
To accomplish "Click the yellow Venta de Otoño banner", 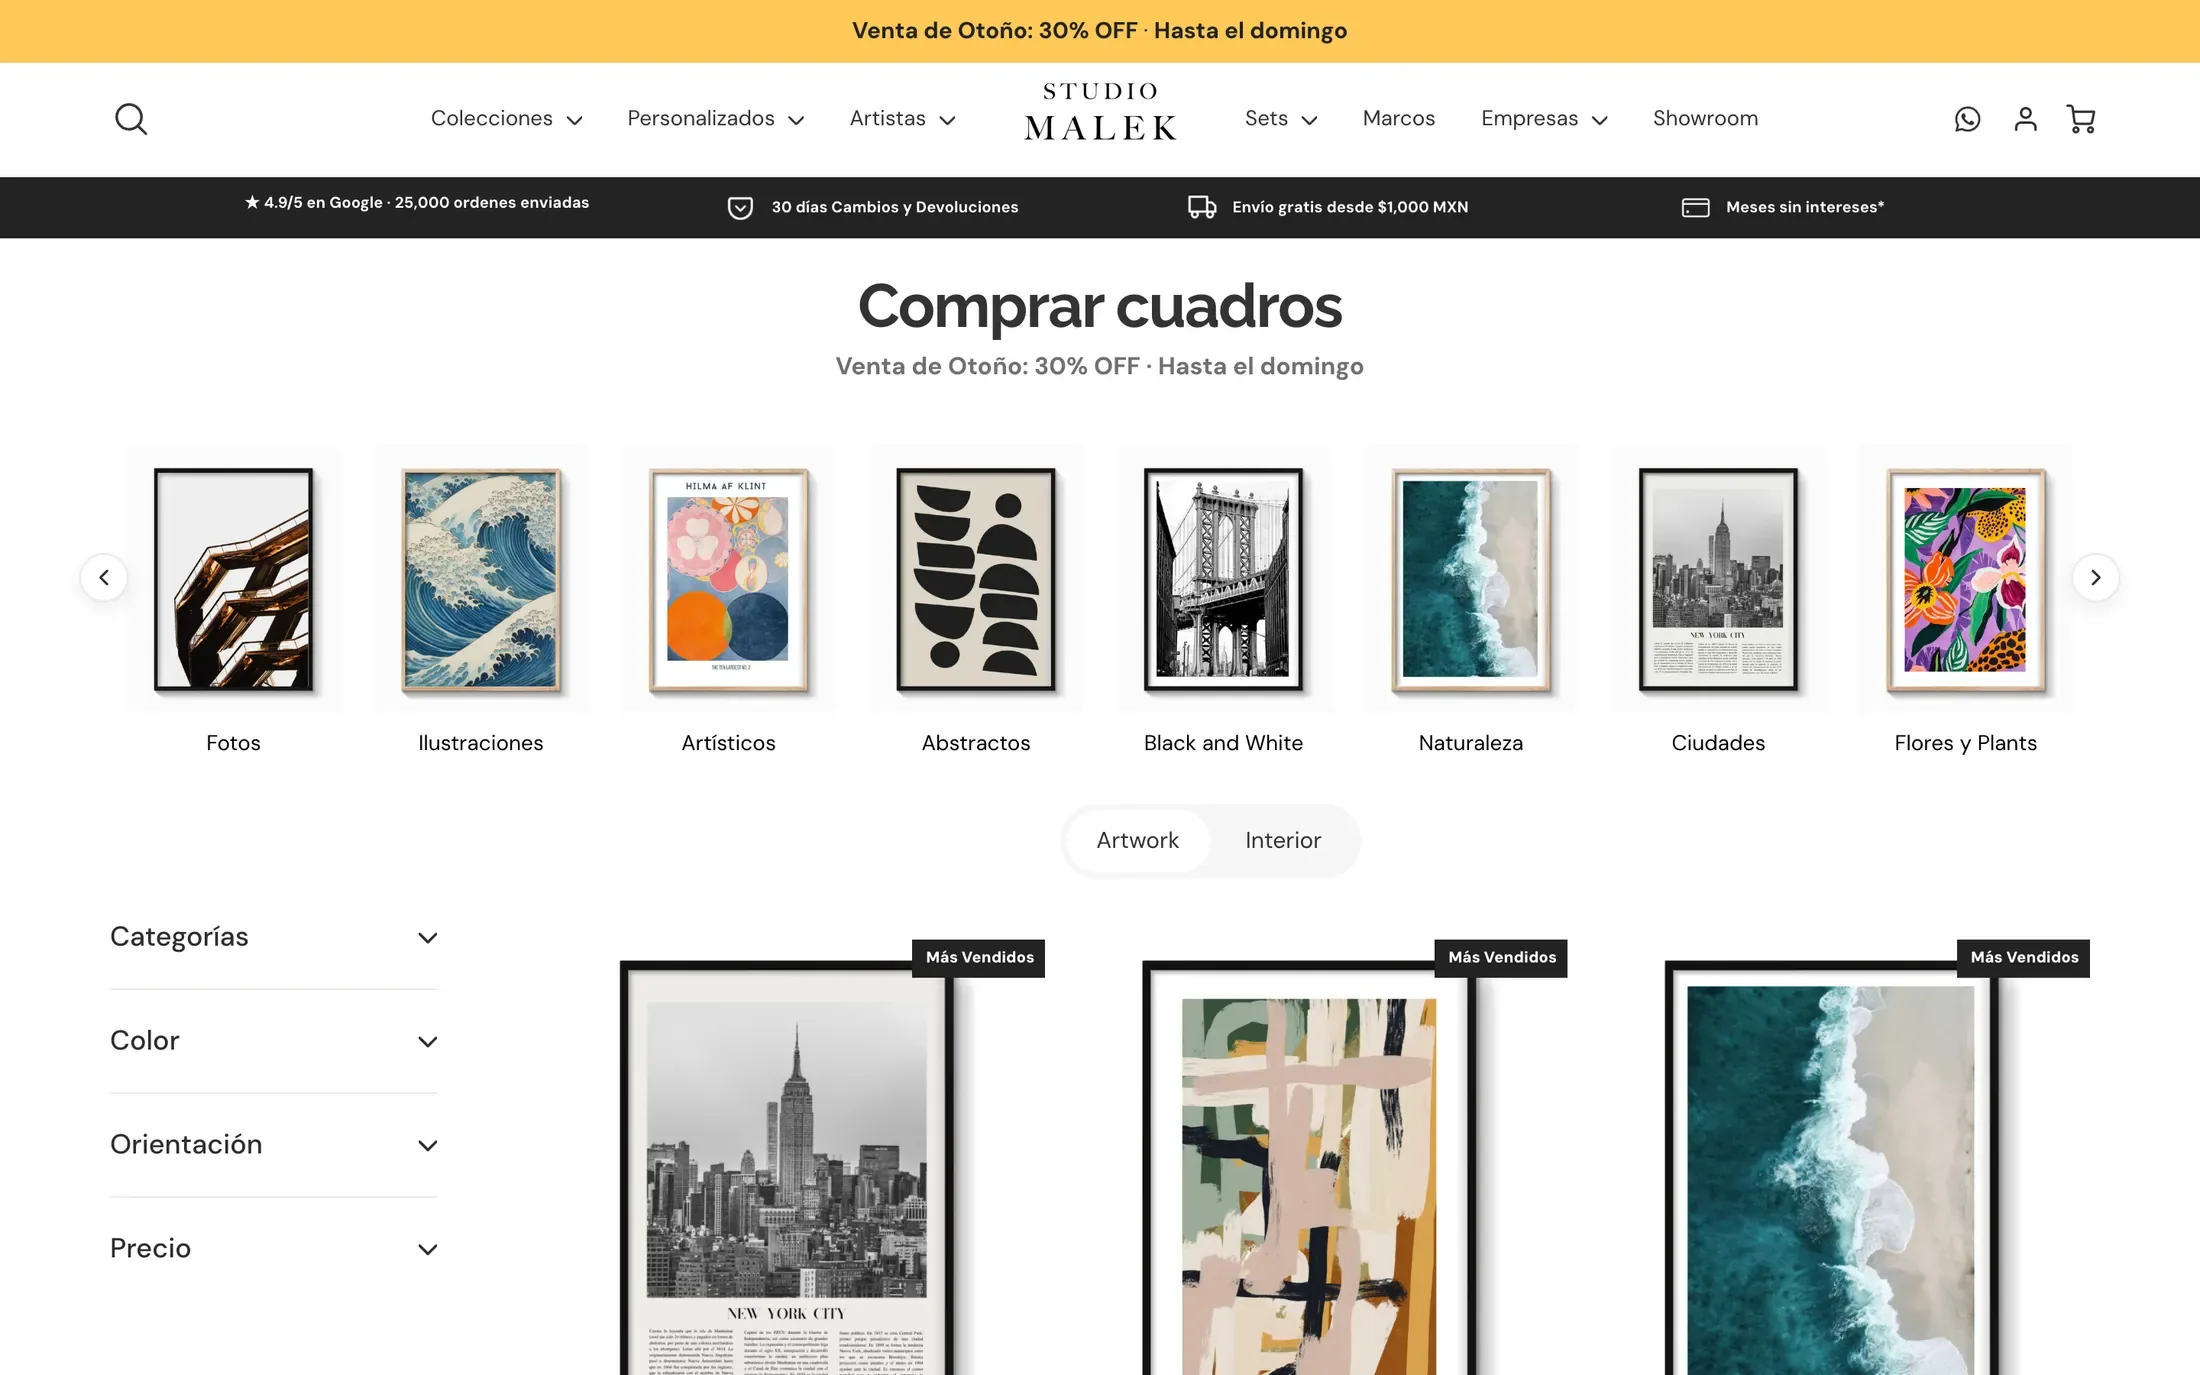I will click(1100, 31).
